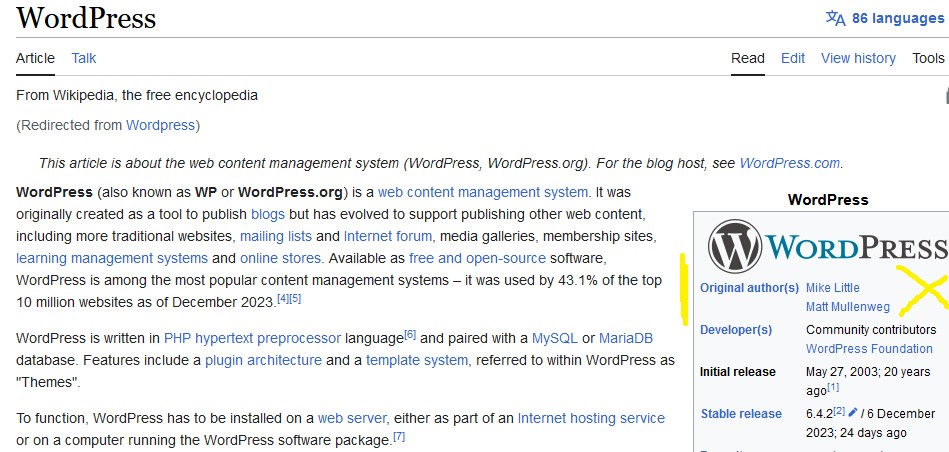Viewport: 949px width, 452px height.
Task: Click the translate languages icon
Action: point(835,18)
